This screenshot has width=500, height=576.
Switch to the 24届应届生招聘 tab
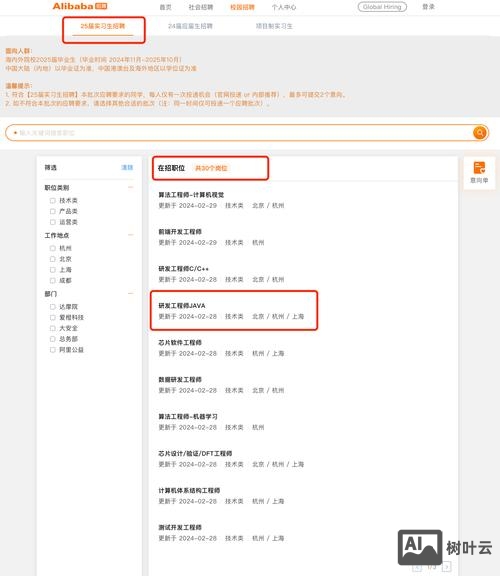190,26
